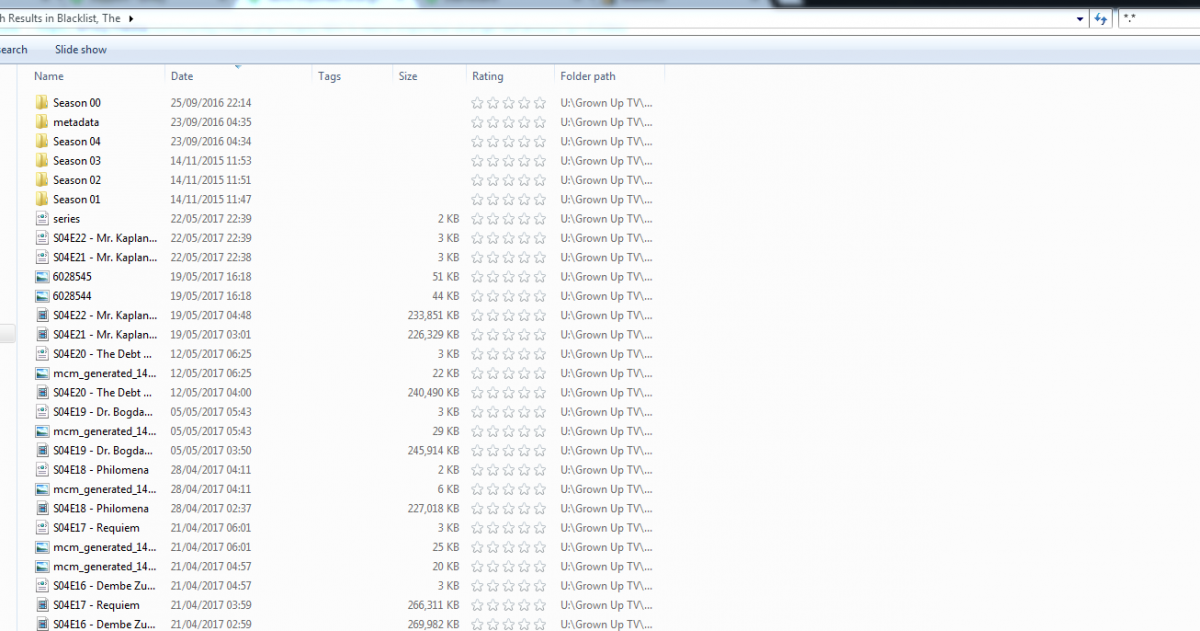
Task: Select the Season 03 folder icon
Action: tap(41, 161)
